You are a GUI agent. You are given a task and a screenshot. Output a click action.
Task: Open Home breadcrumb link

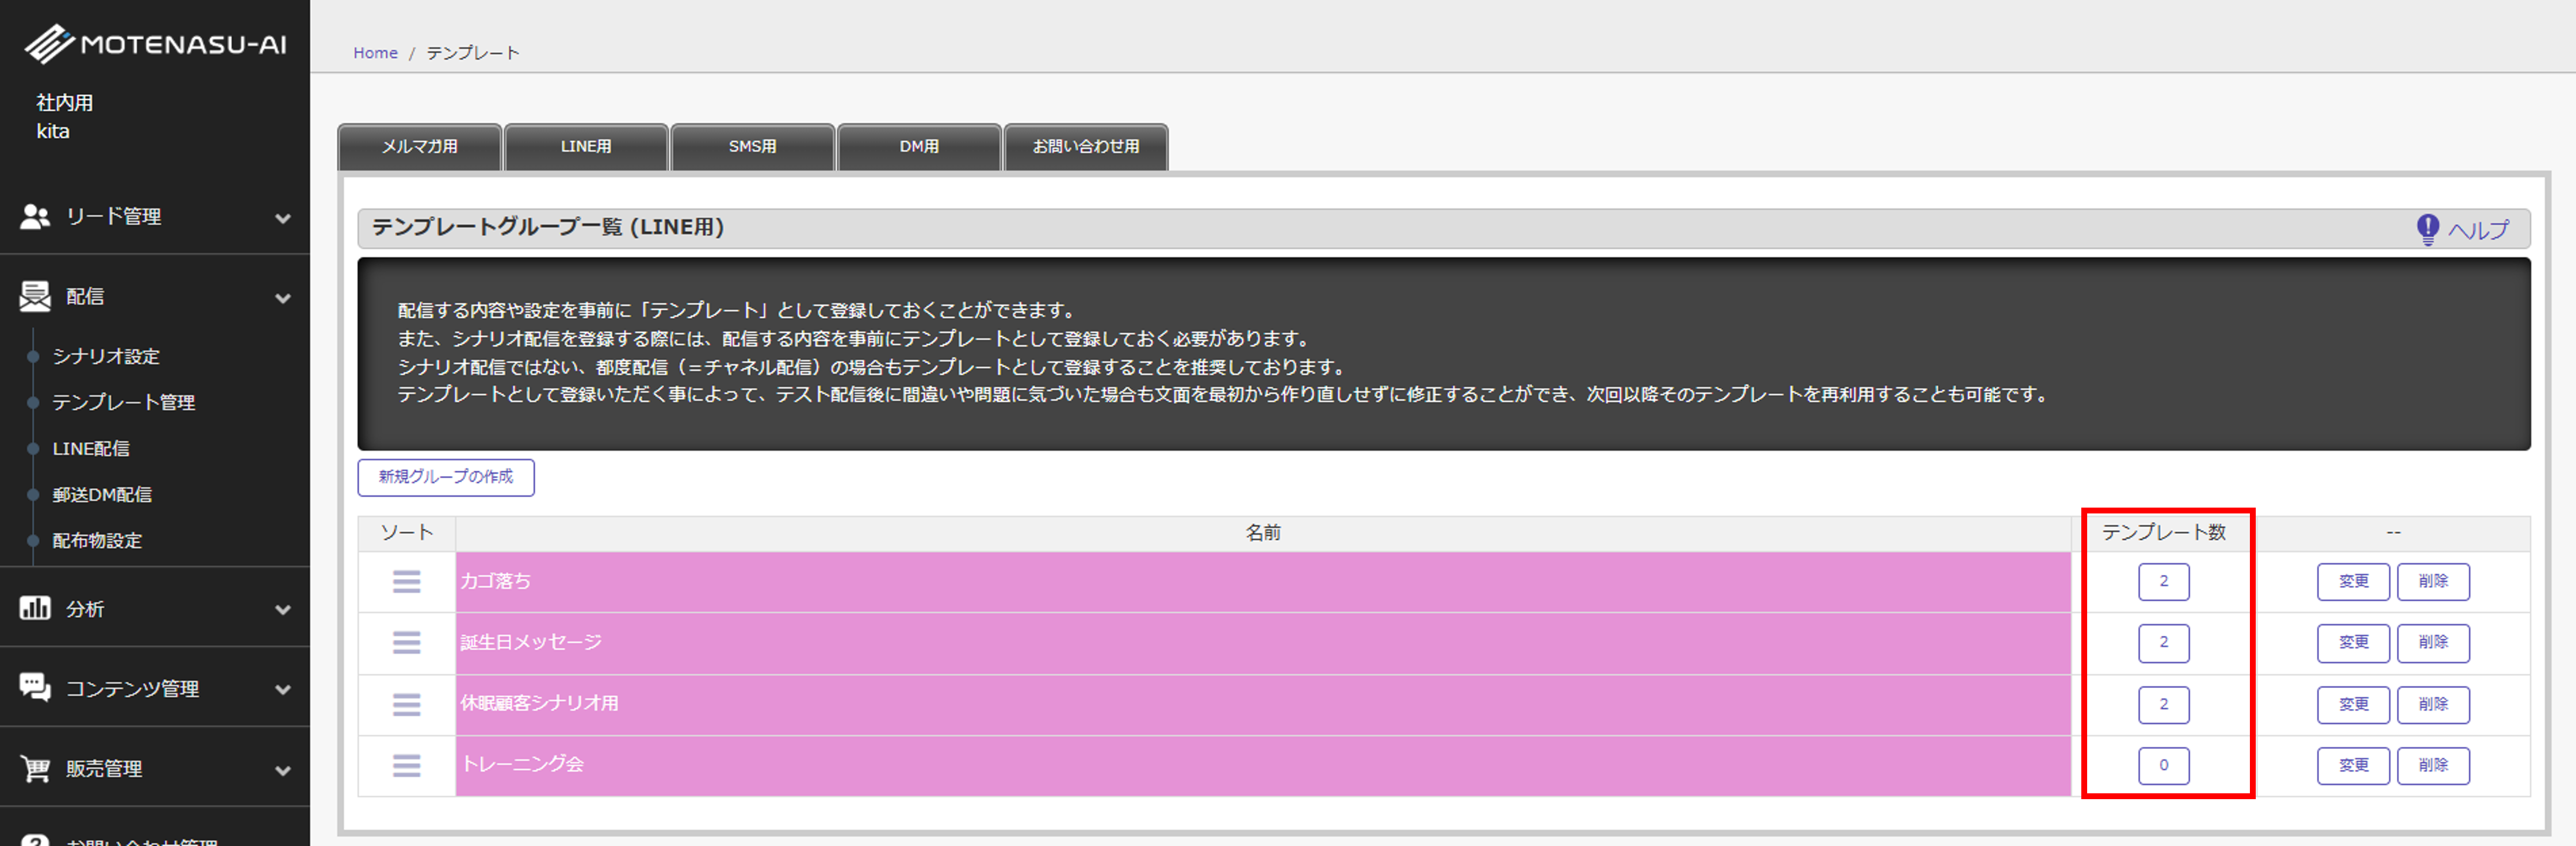(375, 53)
